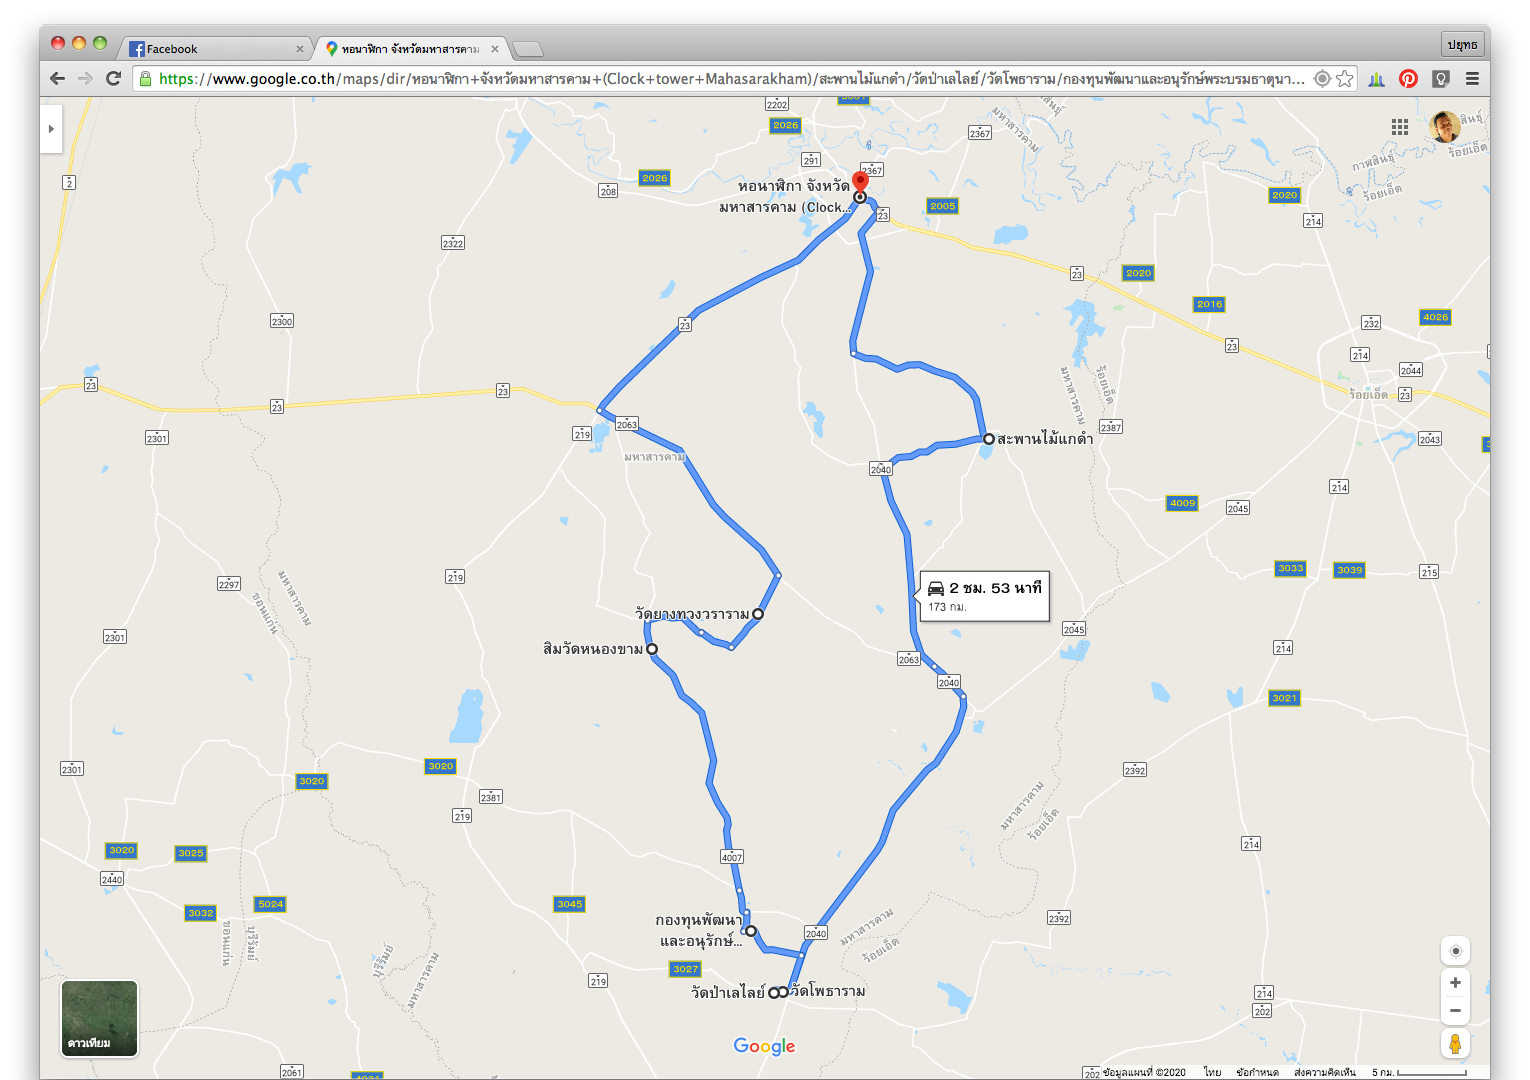
Task: Expand the collapsed side panel
Action: [51, 128]
